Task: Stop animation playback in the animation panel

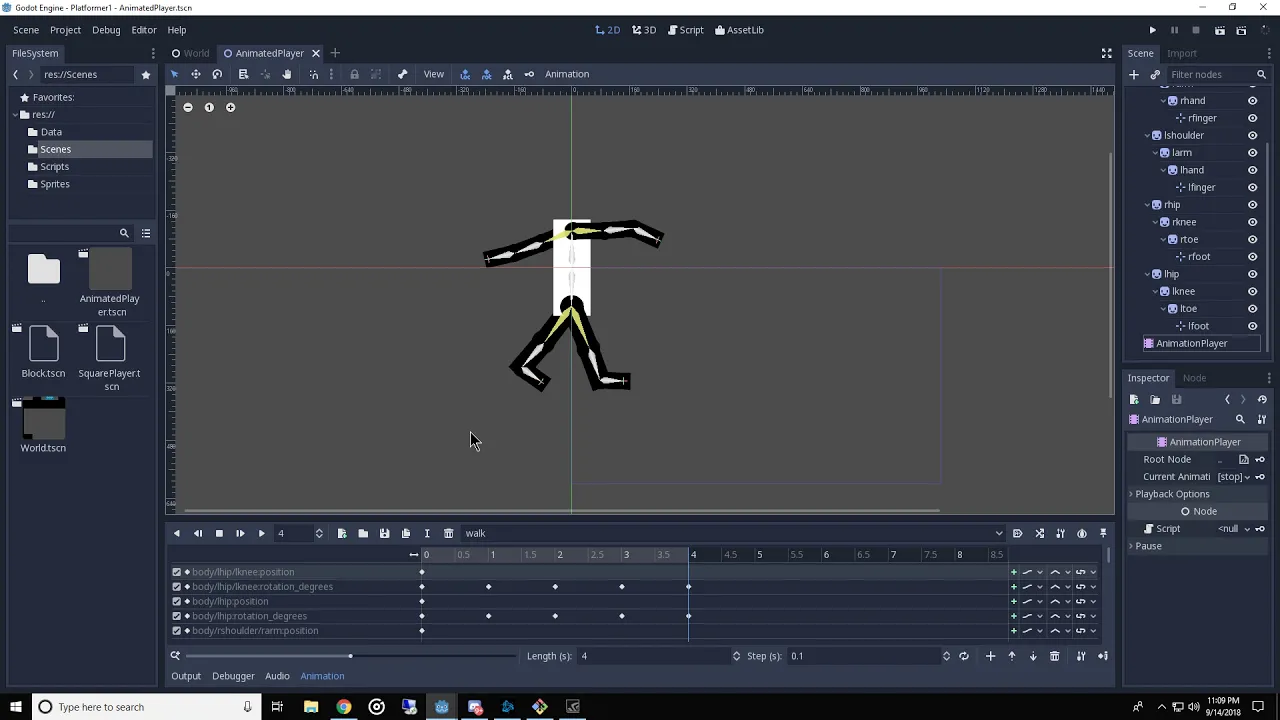Action: click(x=219, y=533)
